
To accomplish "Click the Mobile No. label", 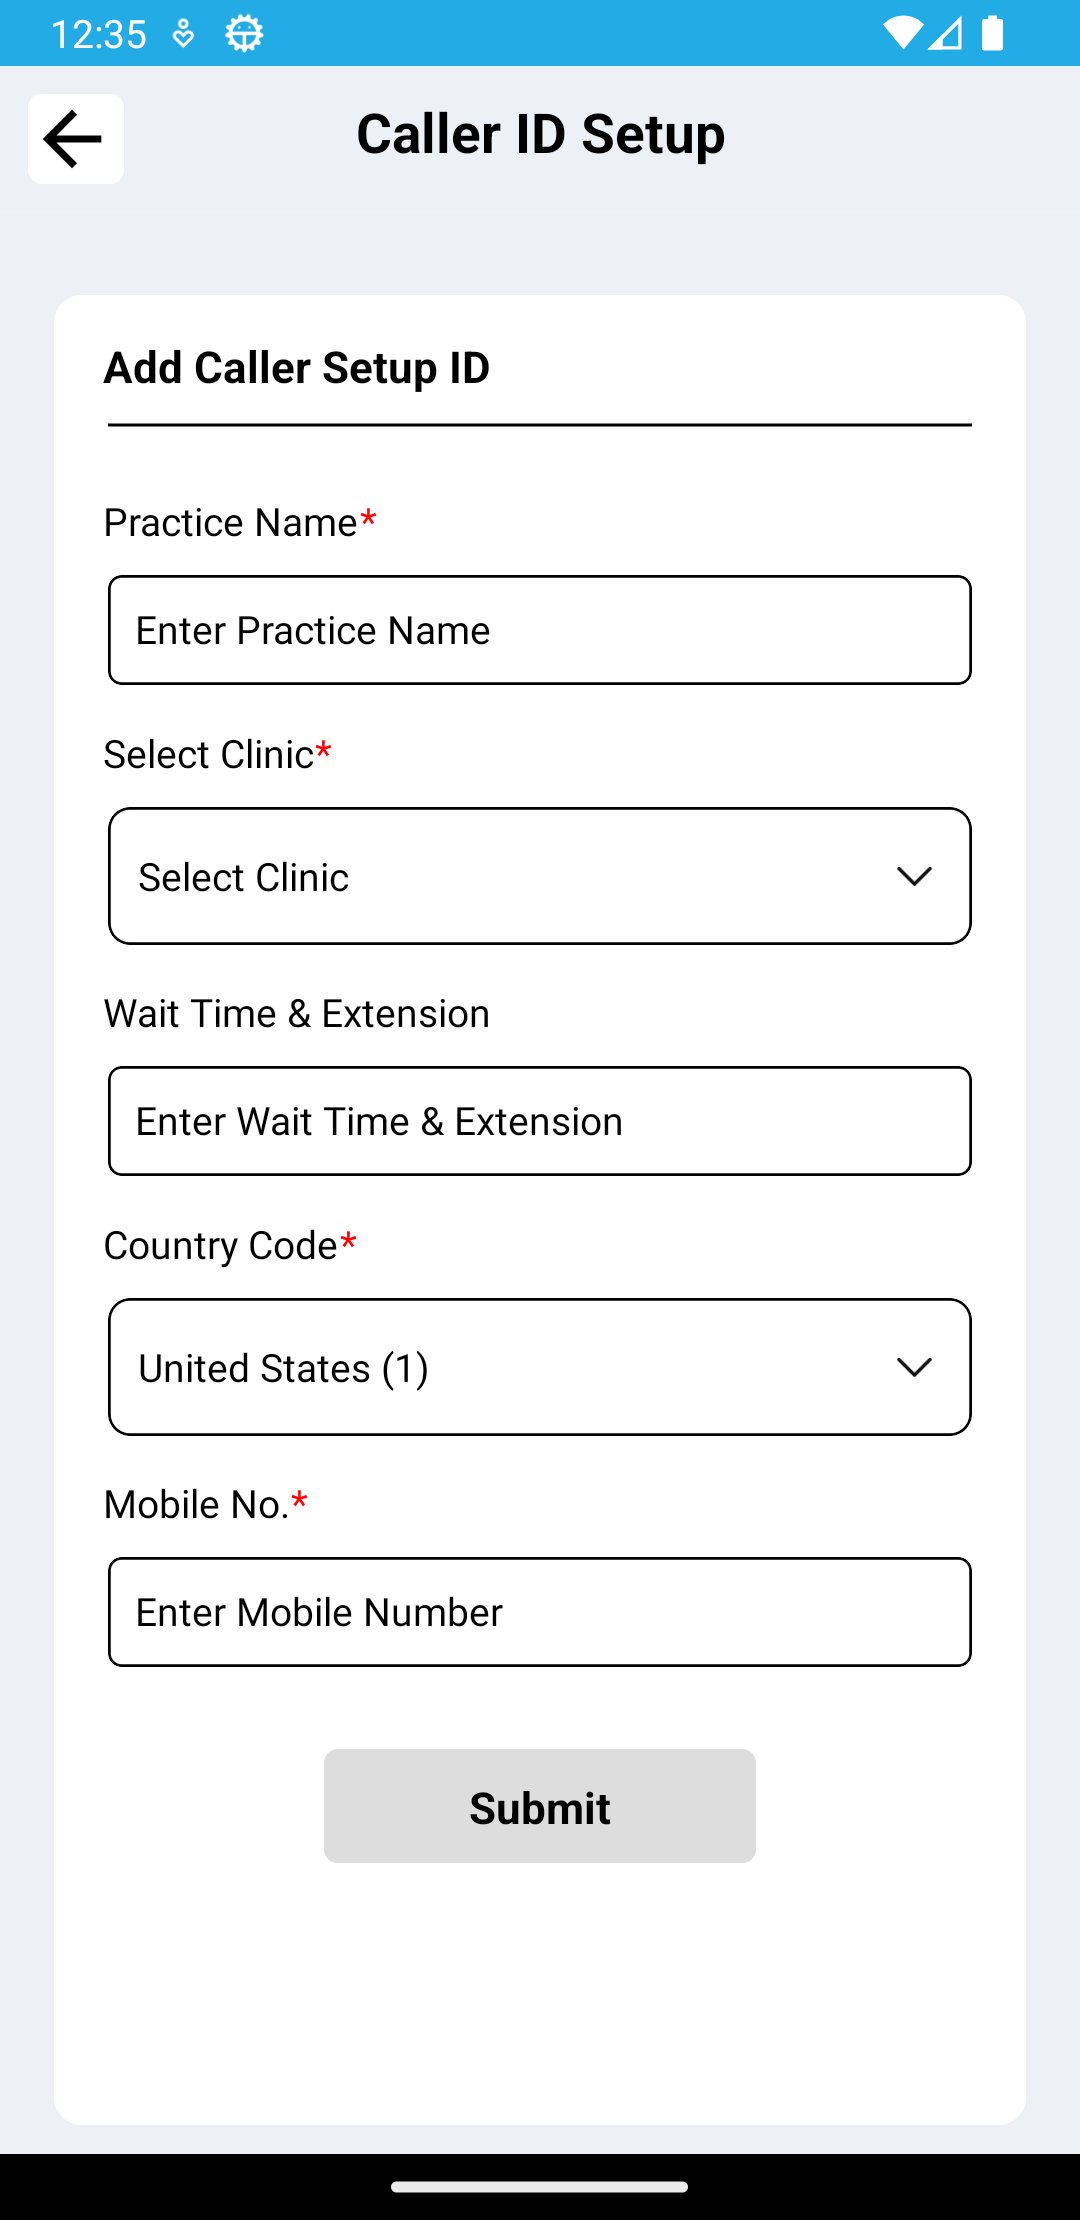I will pos(197,1505).
